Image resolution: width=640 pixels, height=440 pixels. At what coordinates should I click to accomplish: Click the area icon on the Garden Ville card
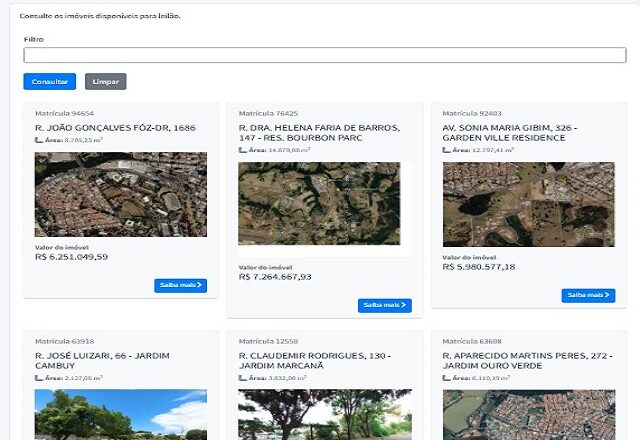(447, 150)
